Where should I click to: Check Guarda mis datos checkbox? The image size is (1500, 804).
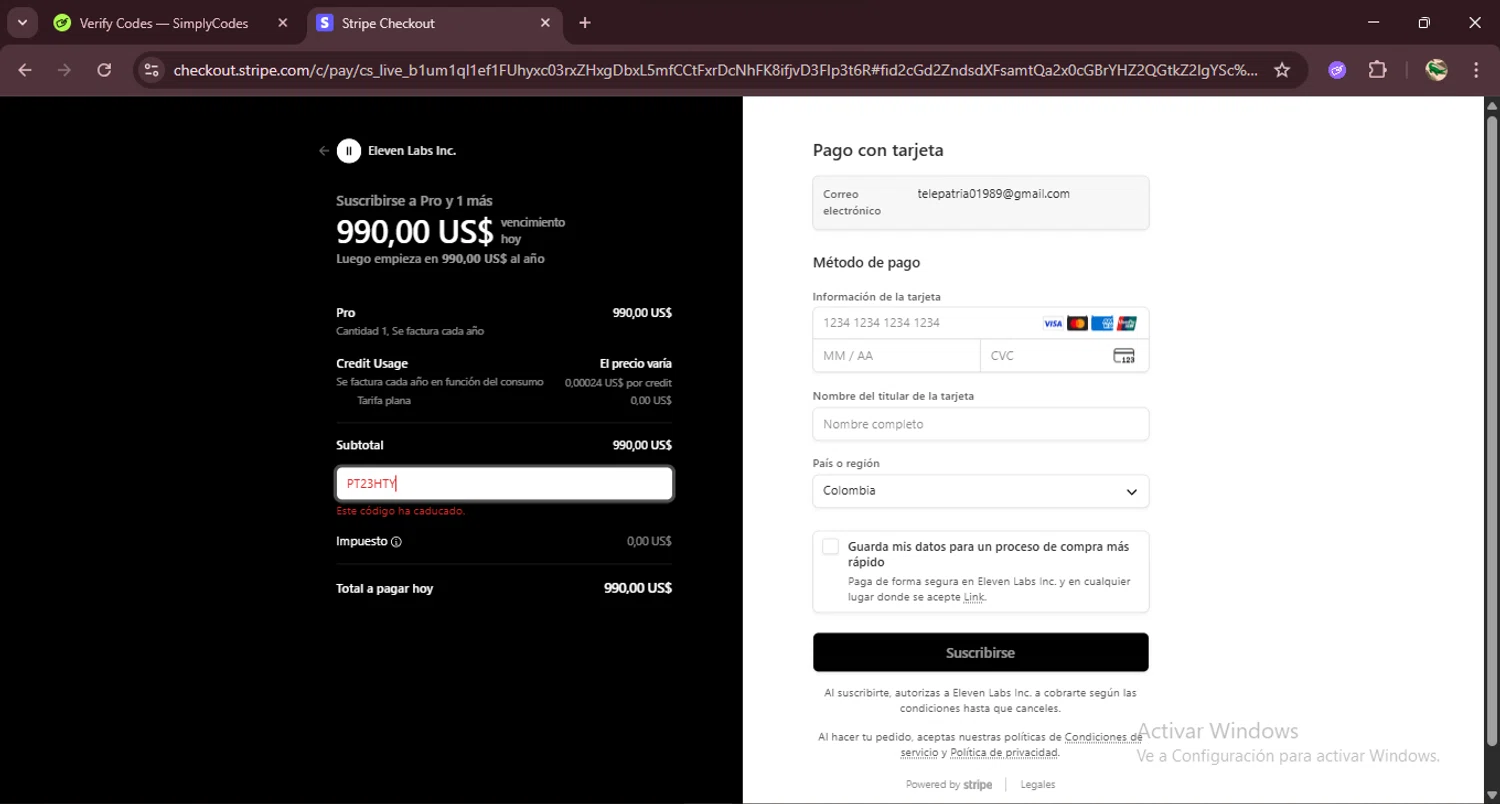[830, 547]
